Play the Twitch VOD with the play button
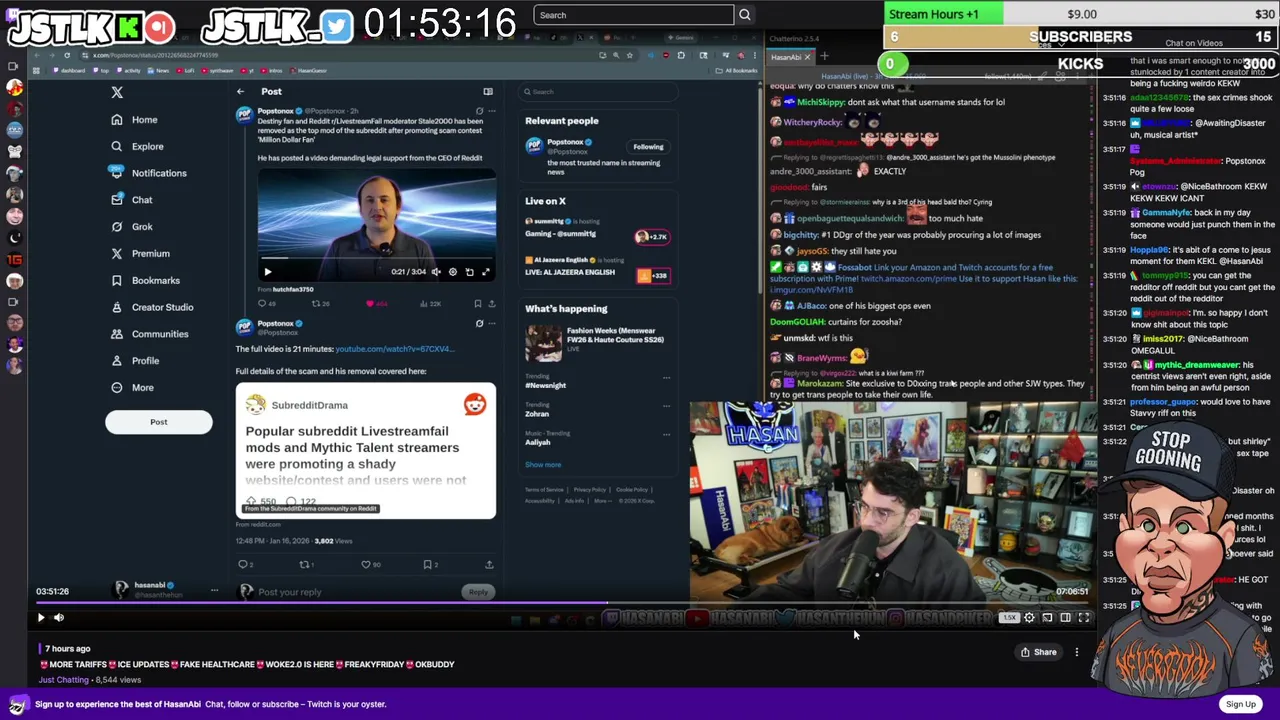Screen dimensions: 1280x720 click(x=41, y=618)
